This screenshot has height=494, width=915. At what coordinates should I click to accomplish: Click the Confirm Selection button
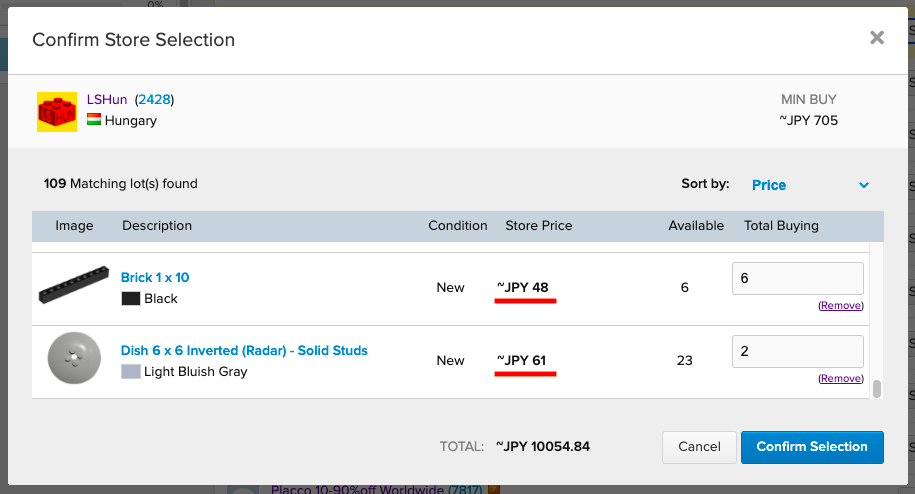pos(812,447)
